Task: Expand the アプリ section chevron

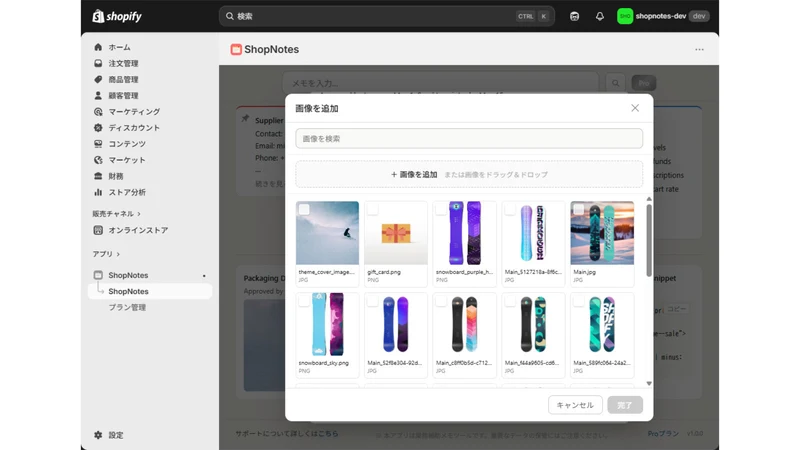Action: 118,254
